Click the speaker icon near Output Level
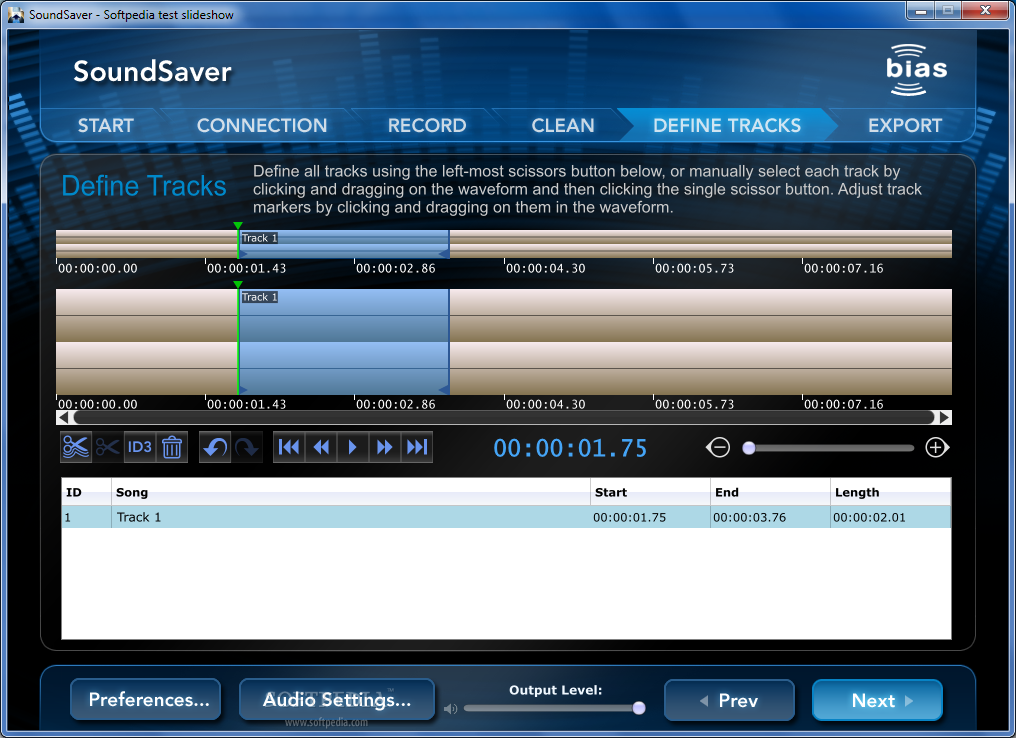The height and width of the screenshot is (738, 1016). 450,709
